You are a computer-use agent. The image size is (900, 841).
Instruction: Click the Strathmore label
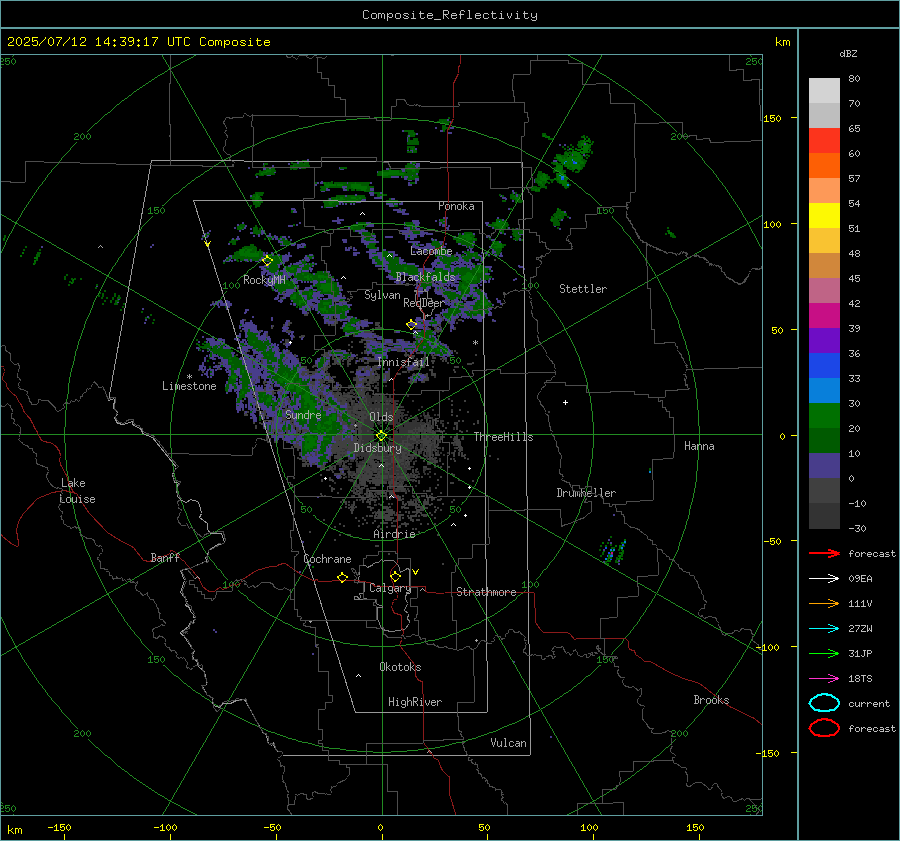point(486,592)
